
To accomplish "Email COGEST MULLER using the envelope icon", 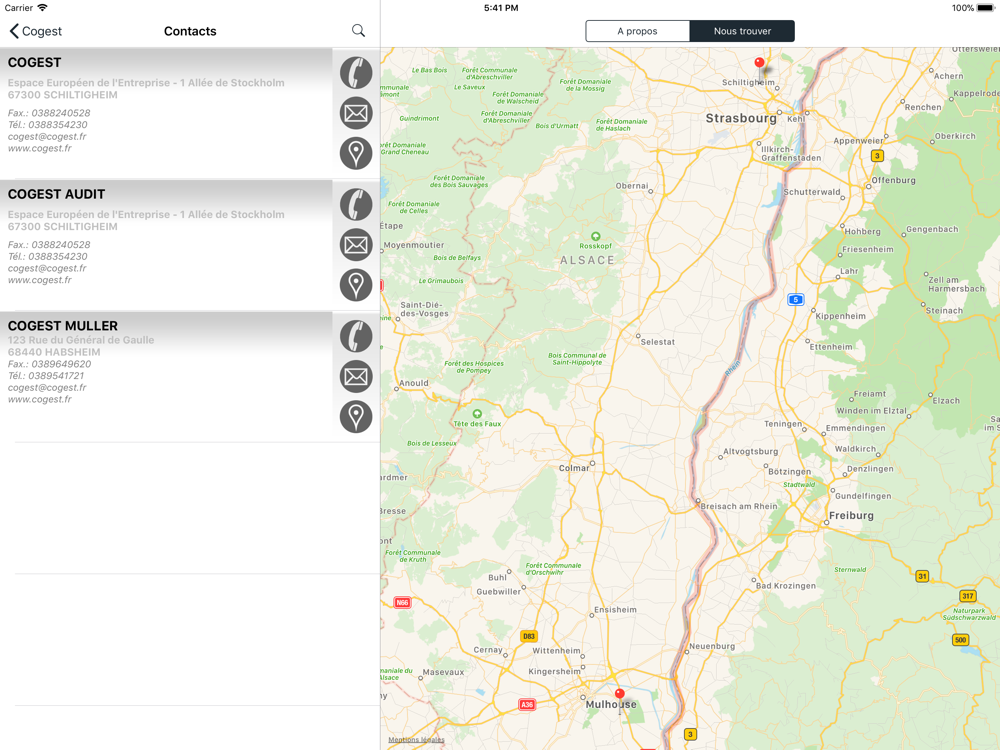I will pyautogui.click(x=356, y=376).
